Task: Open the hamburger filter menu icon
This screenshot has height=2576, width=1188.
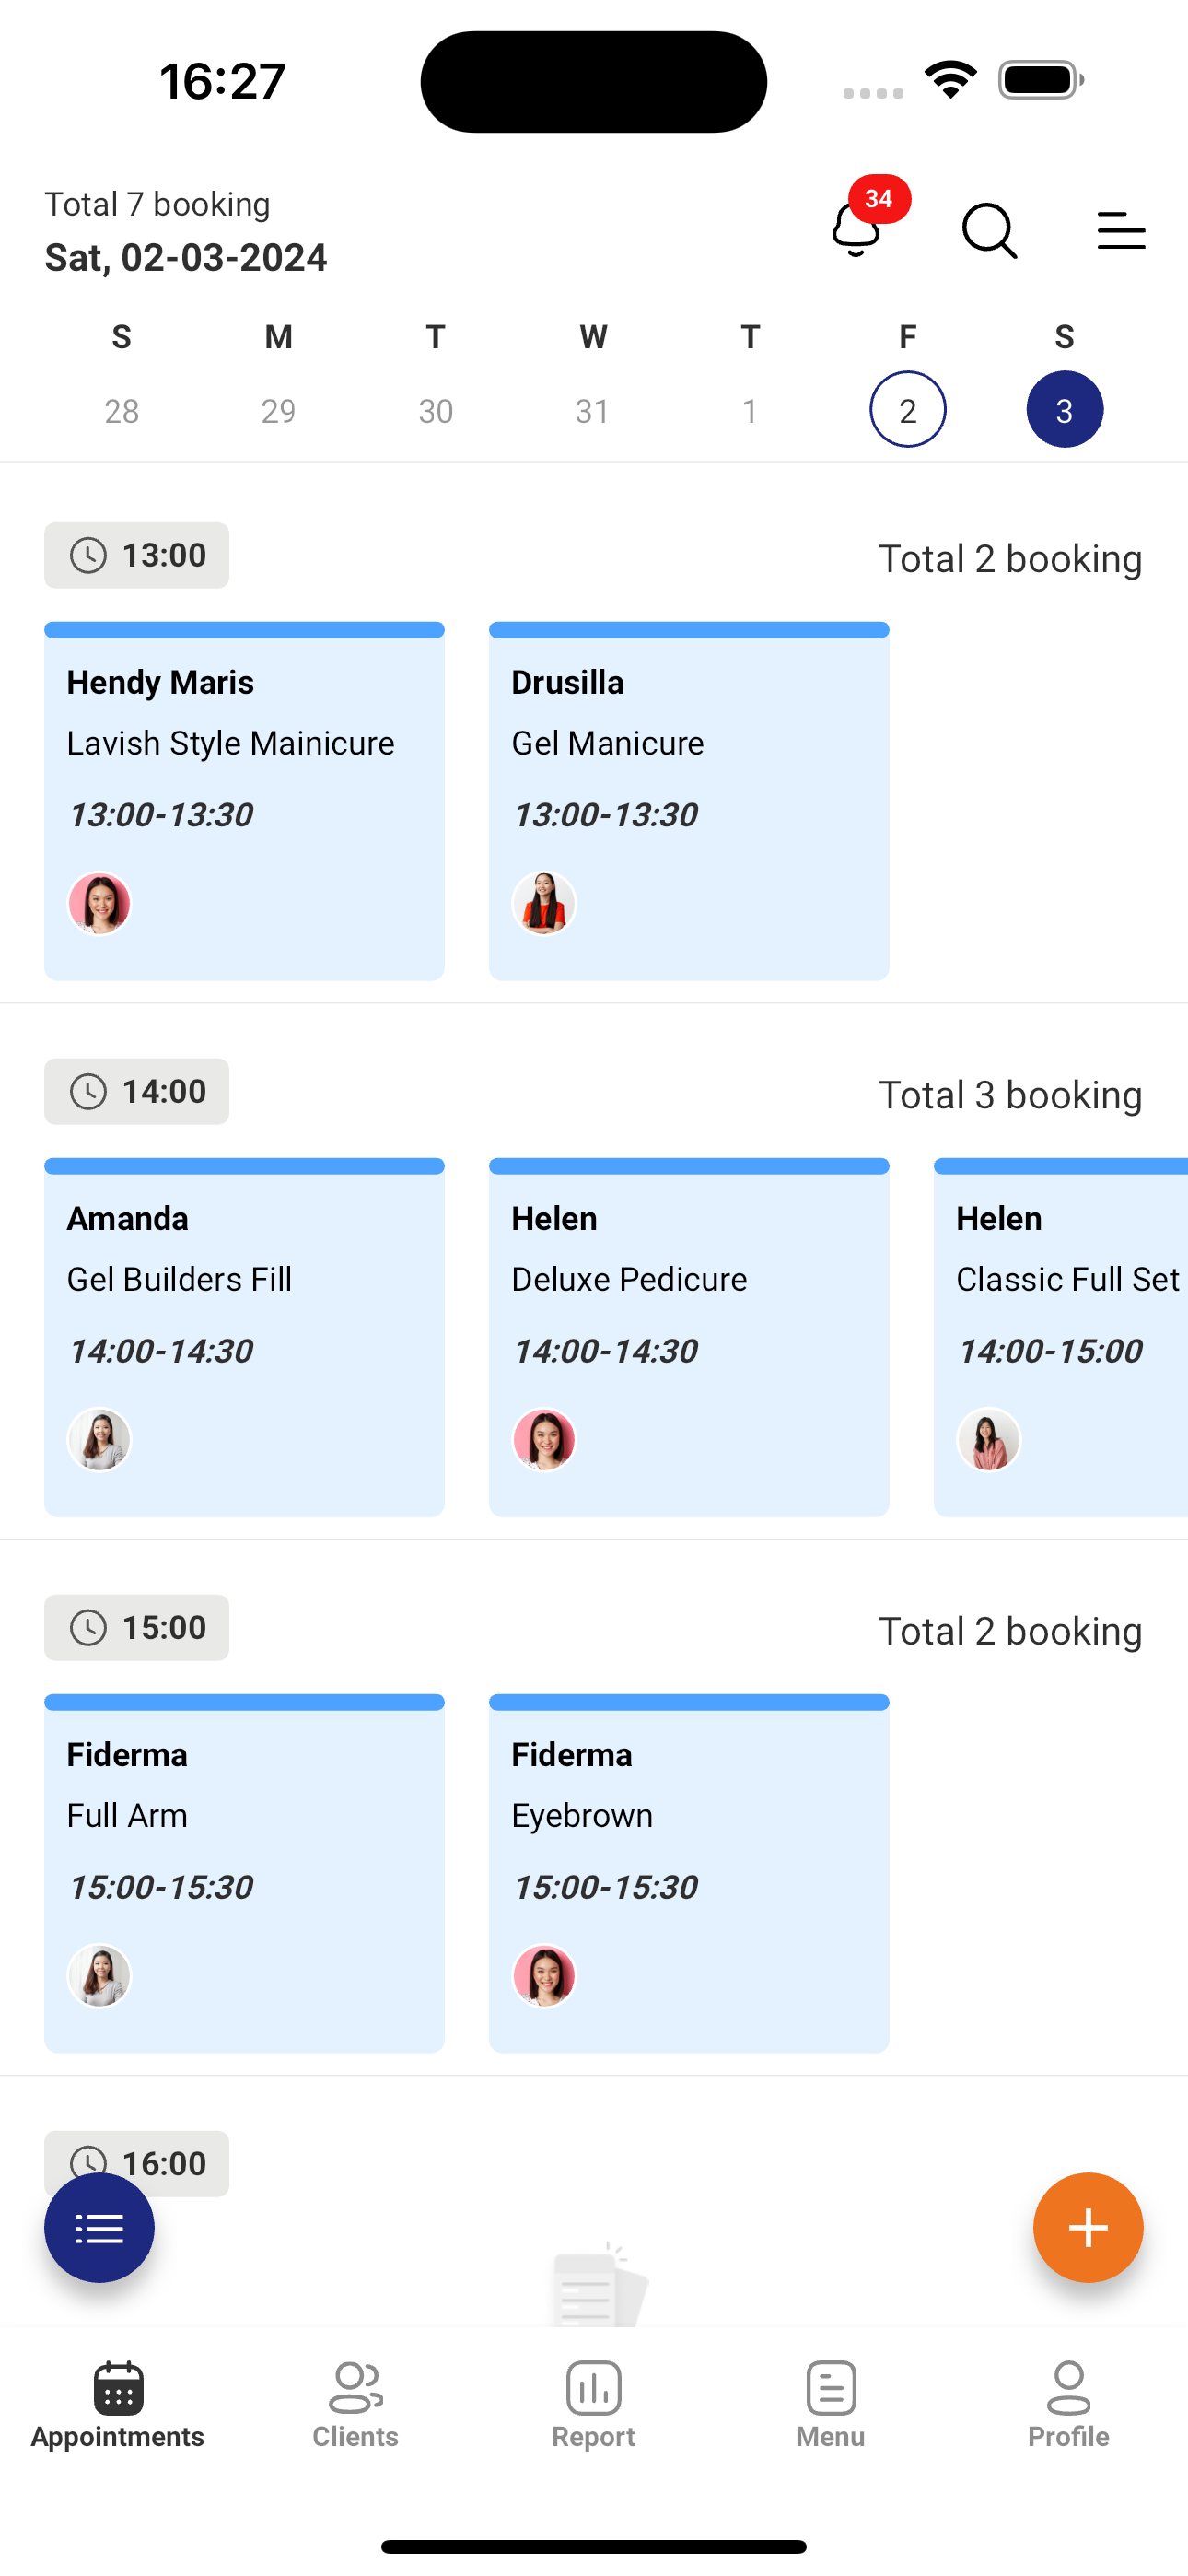Action: [1120, 231]
